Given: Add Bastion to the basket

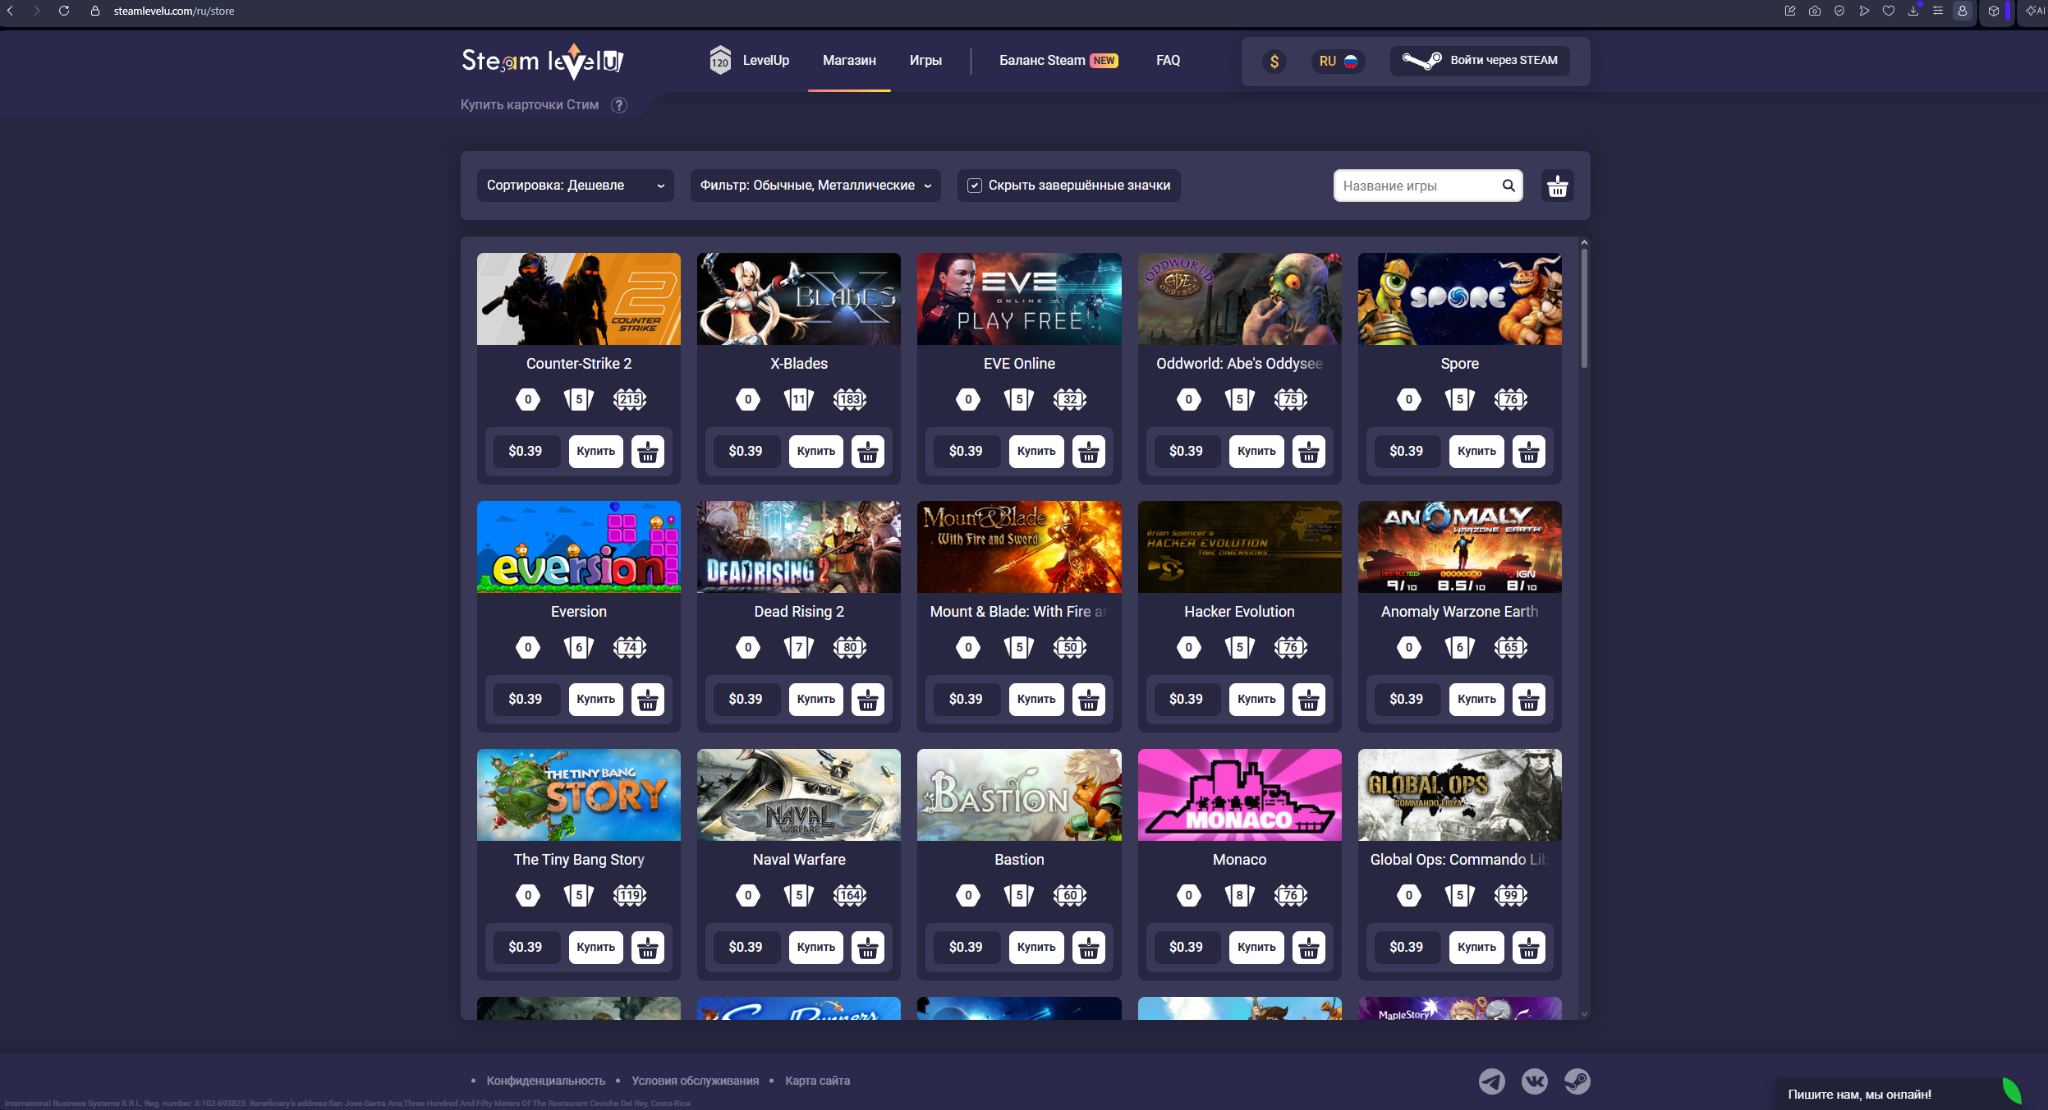Looking at the screenshot, I should 1088,948.
